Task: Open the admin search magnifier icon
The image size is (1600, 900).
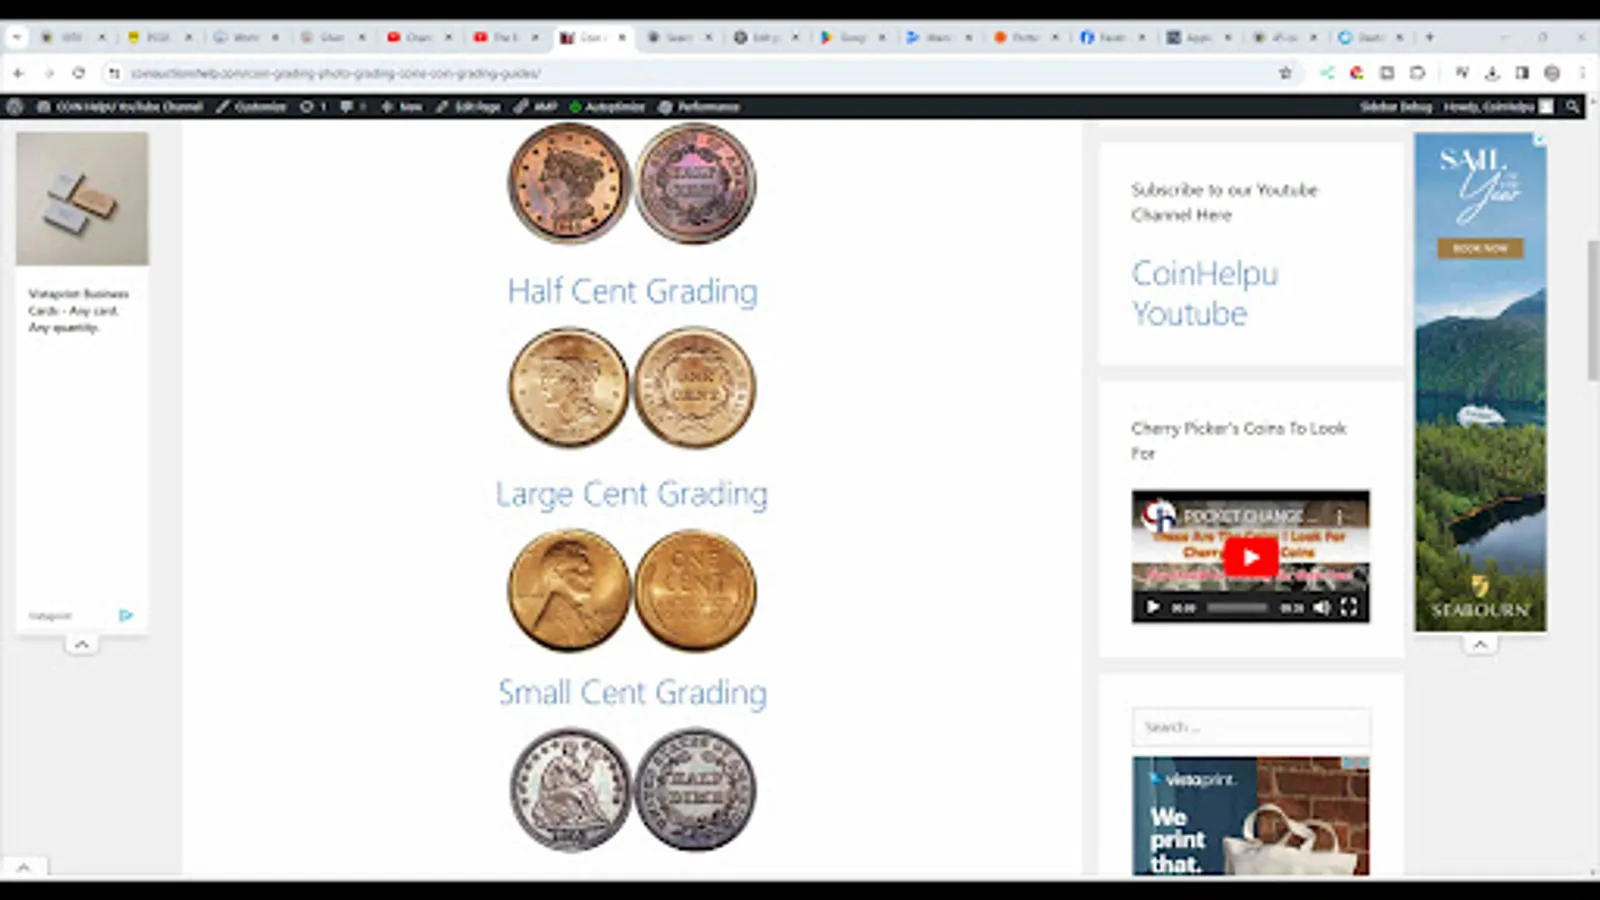Action: (1573, 107)
